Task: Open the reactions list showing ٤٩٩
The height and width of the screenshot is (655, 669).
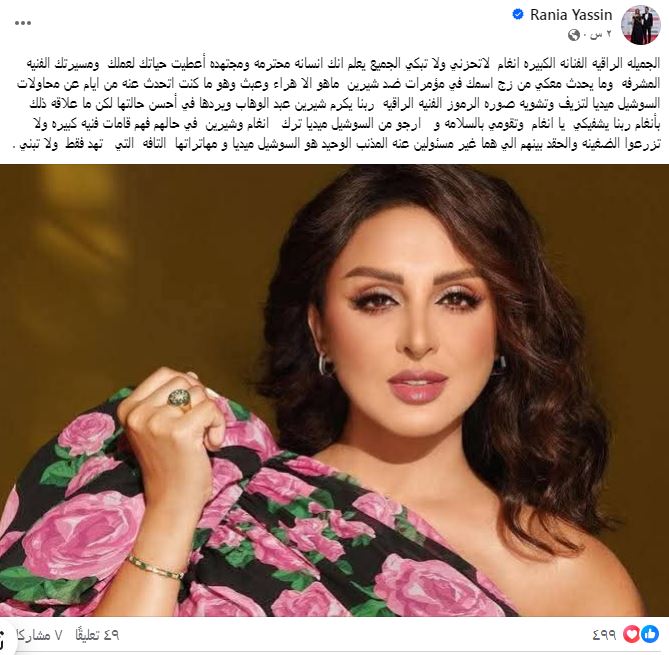Action: point(604,635)
